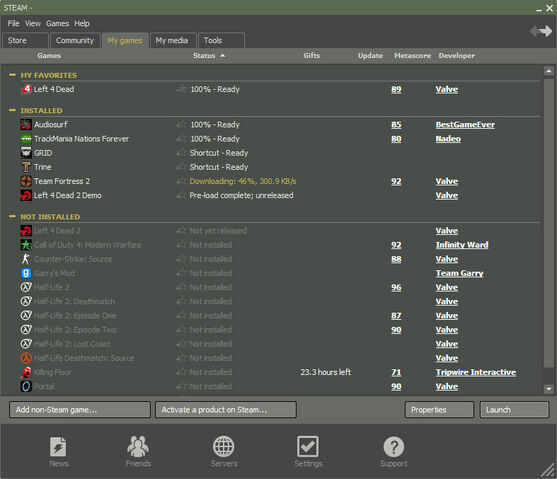Open the Support question mark icon
The height and width of the screenshot is (479, 557).
(x=394, y=447)
